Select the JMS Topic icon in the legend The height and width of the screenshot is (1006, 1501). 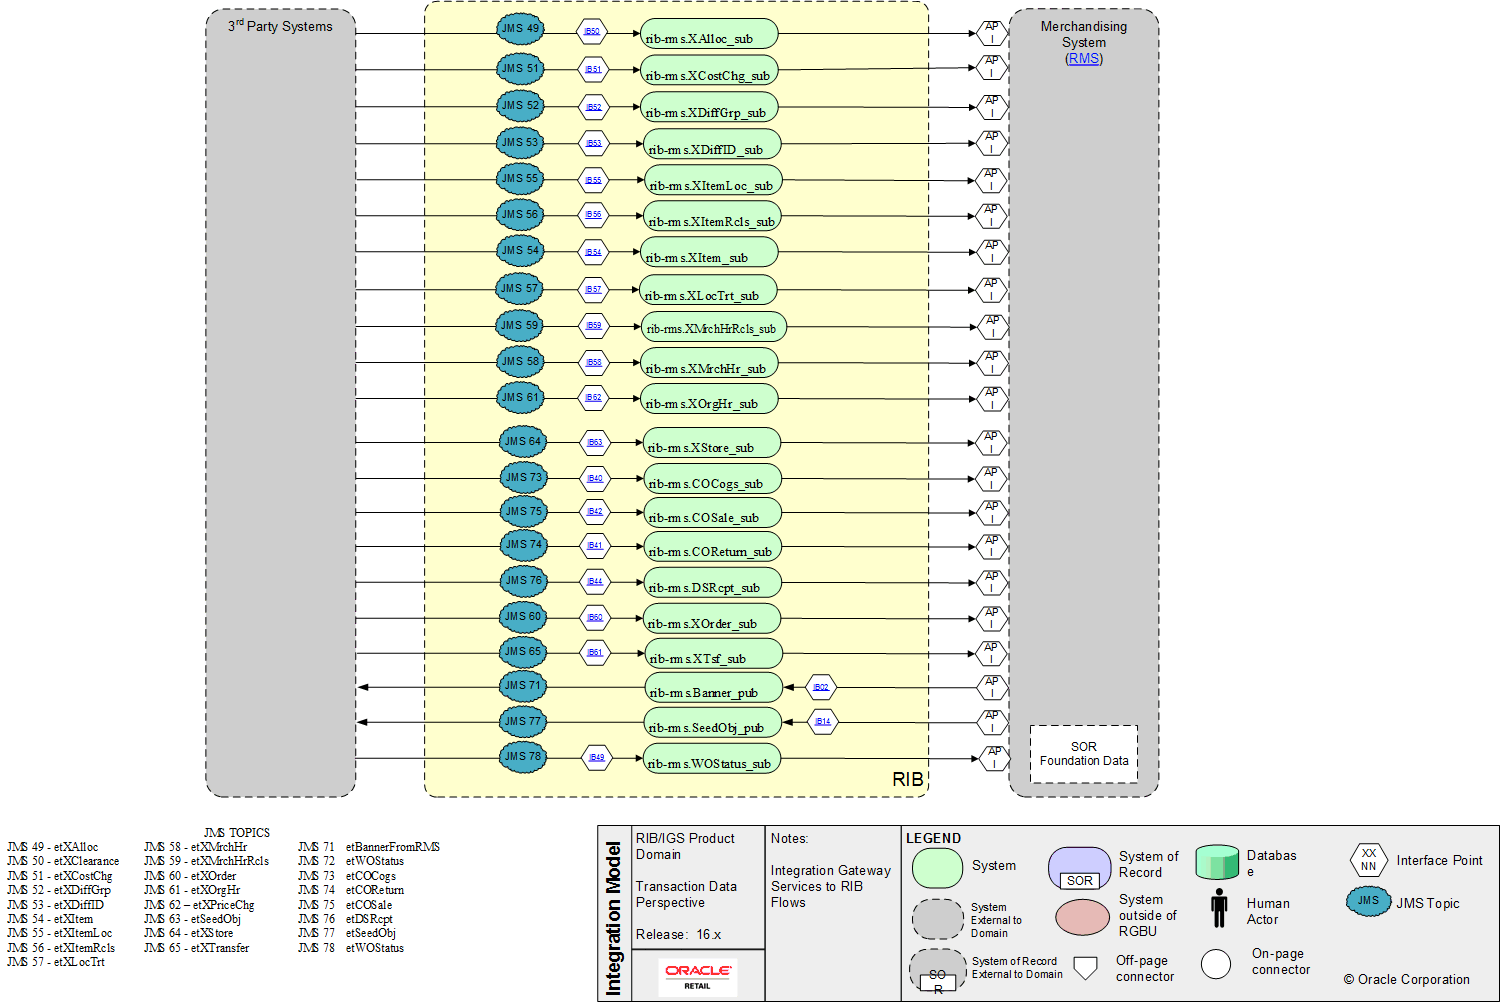tap(1367, 901)
